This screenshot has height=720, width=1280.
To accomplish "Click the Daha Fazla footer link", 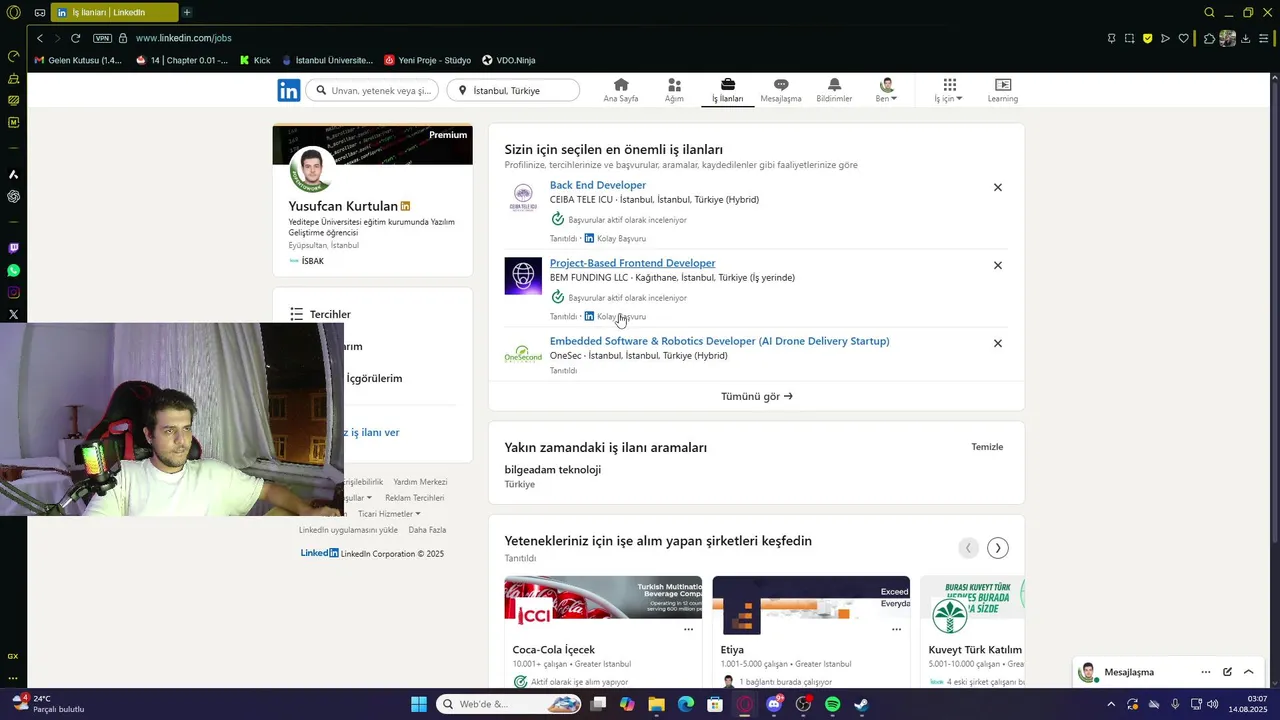I will point(427,530).
